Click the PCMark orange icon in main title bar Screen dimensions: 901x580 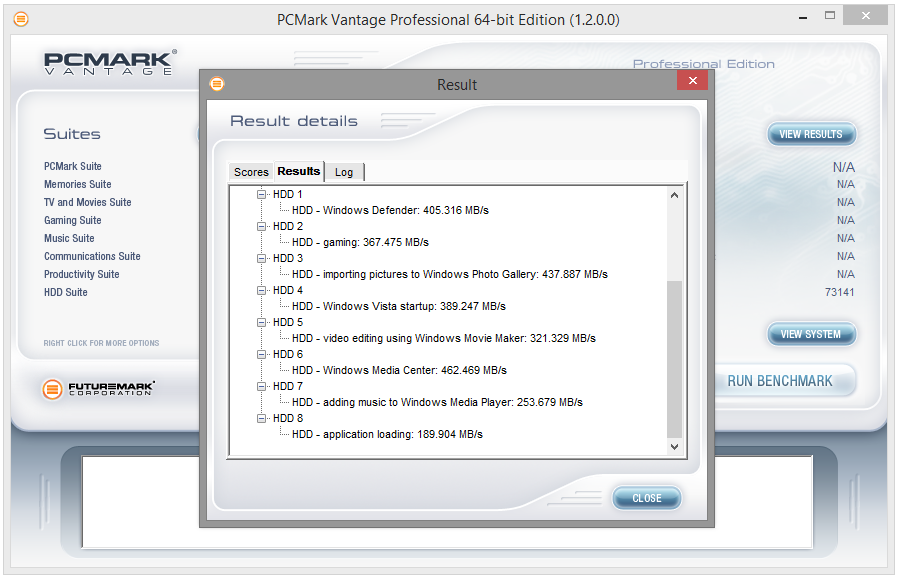(21, 20)
